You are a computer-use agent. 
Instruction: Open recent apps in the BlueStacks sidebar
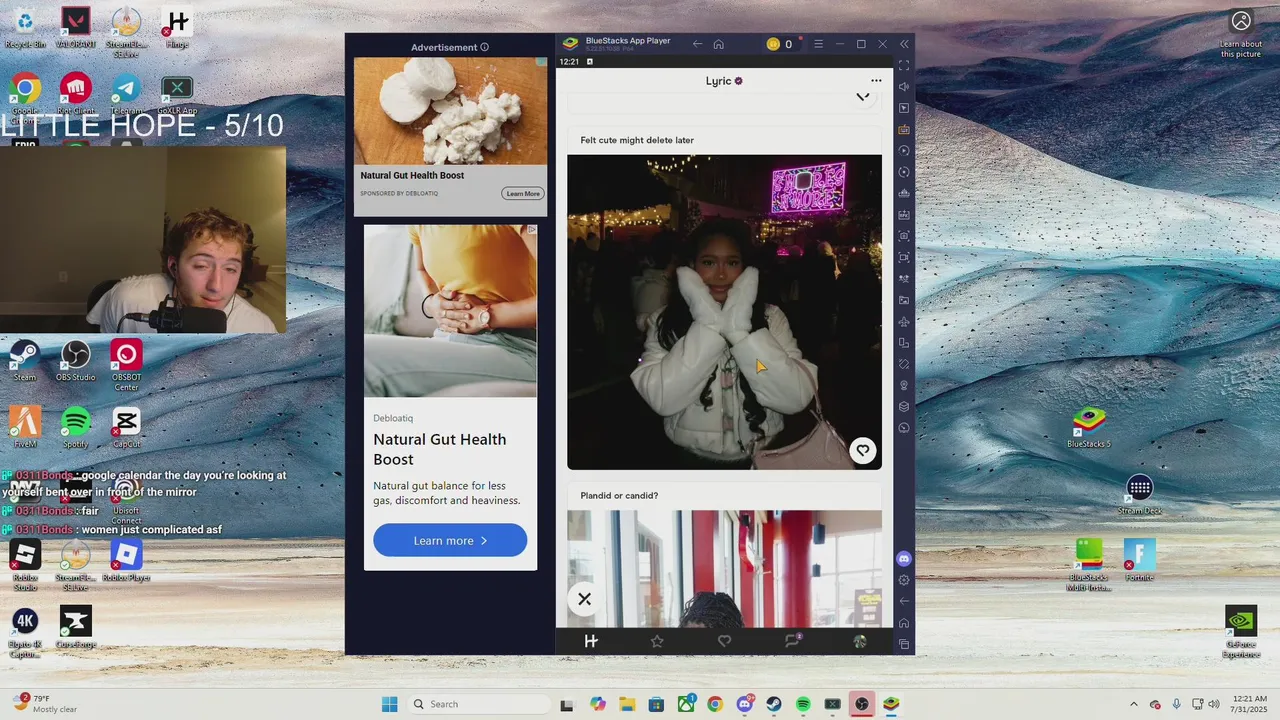click(904, 644)
